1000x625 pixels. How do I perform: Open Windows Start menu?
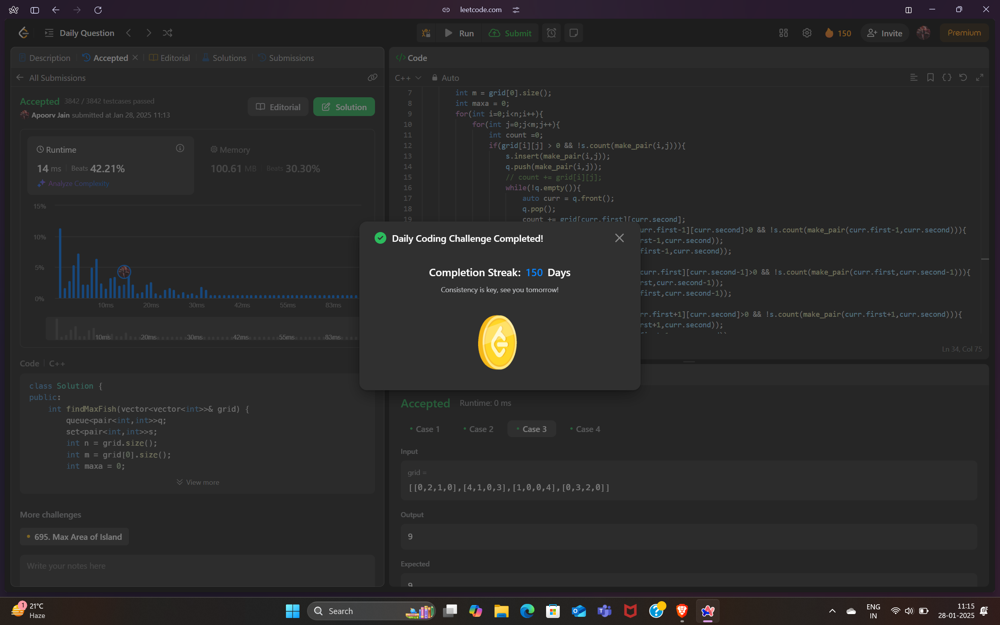[292, 611]
